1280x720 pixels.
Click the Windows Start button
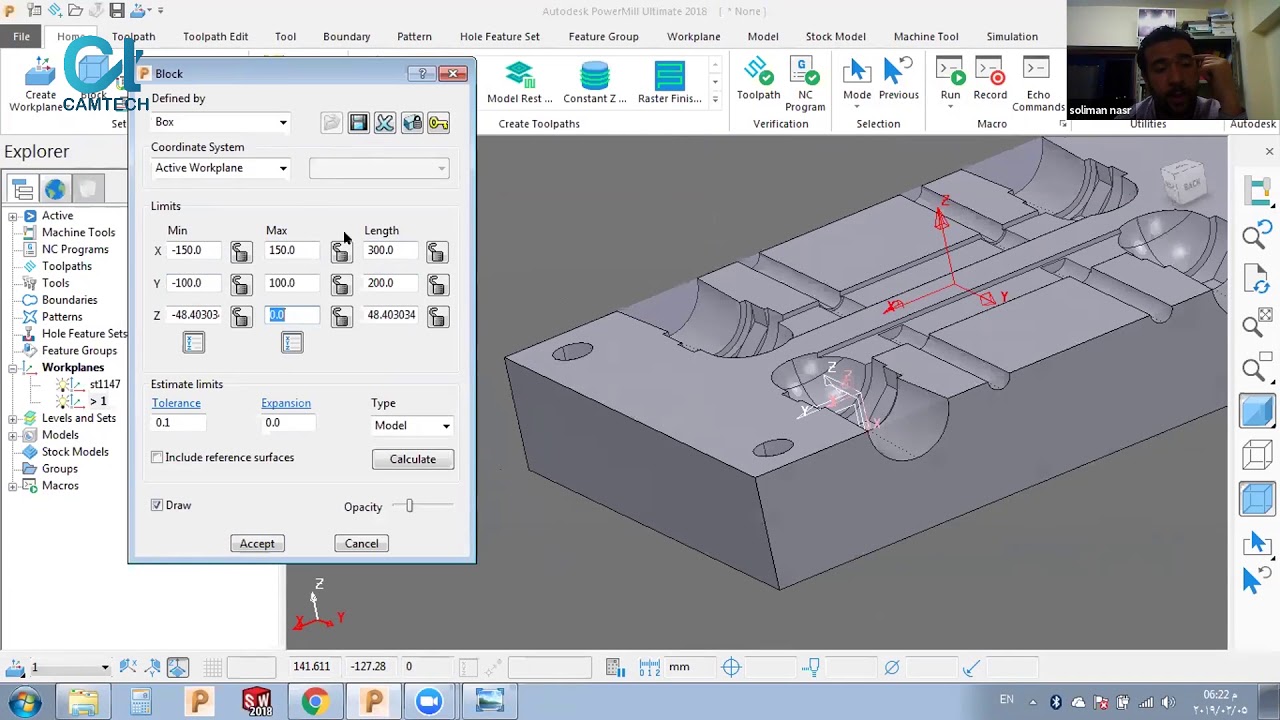point(24,702)
